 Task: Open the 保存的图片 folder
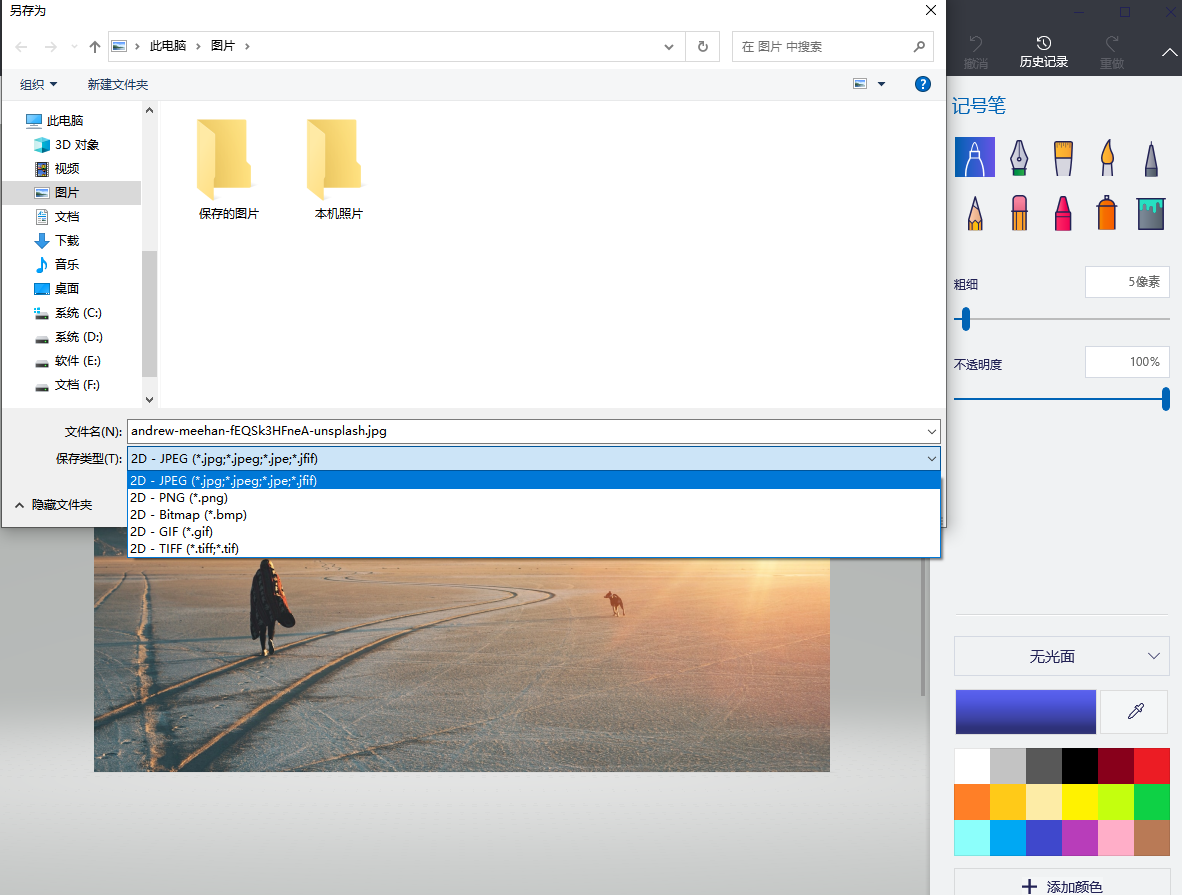pyautogui.click(x=228, y=170)
